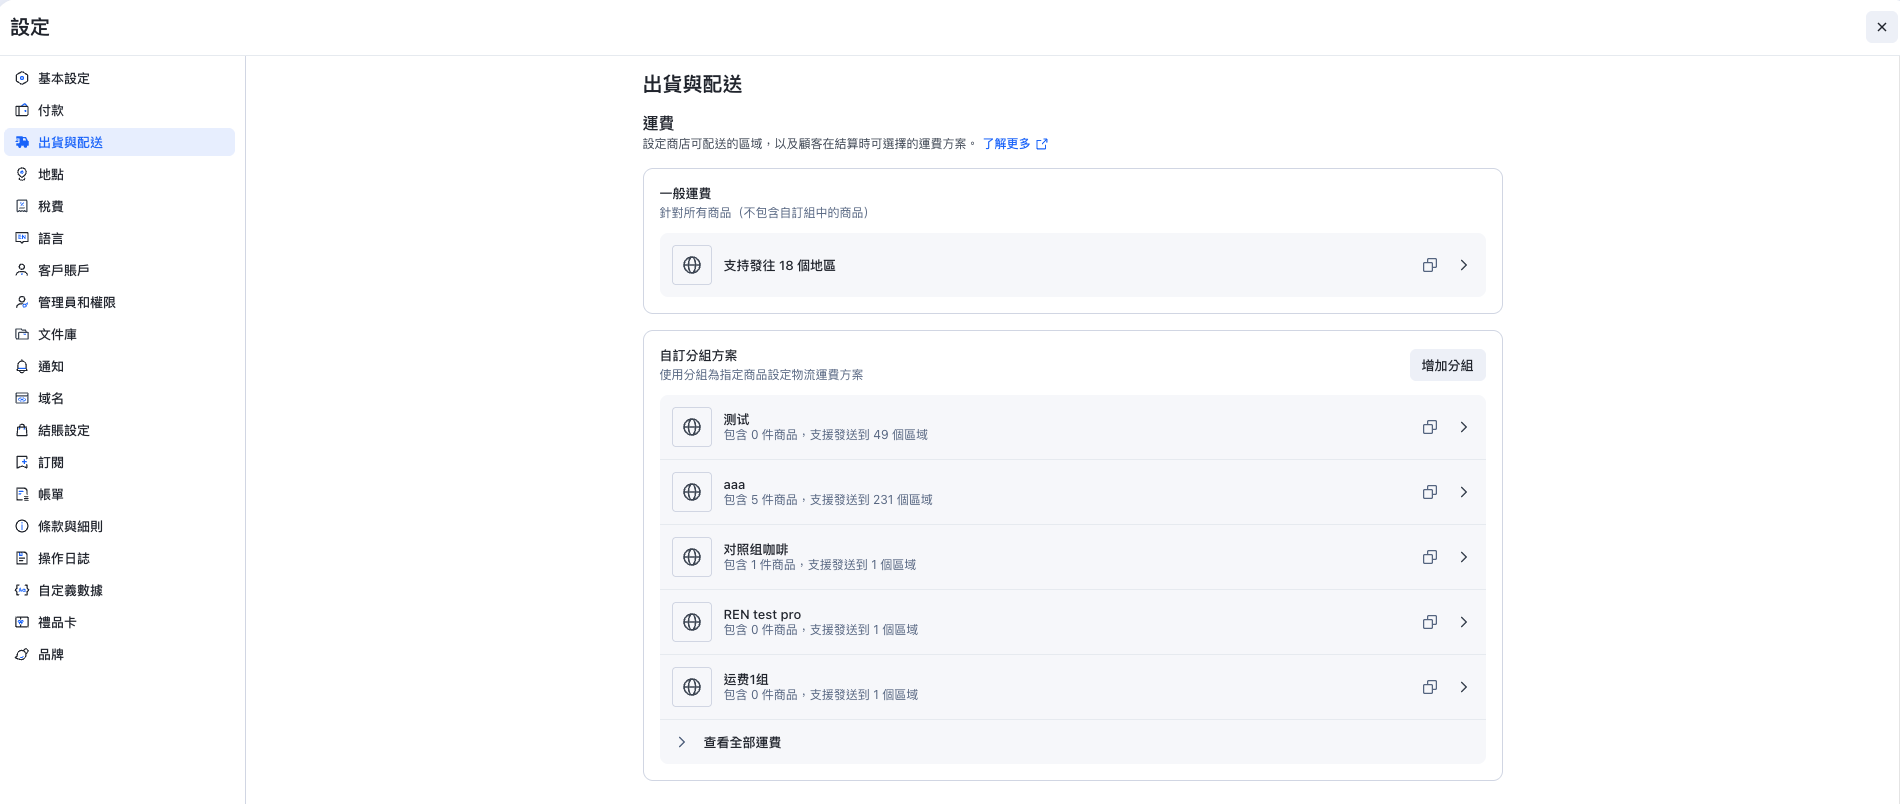Image resolution: width=1900 pixels, height=804 pixels.
Task: Click the 訂閱 subscription icon
Action: click(22, 462)
